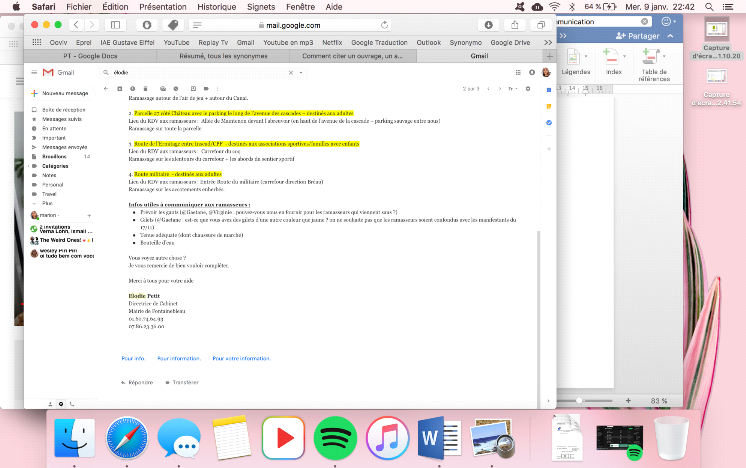This screenshot has width=746, height=468.
Task: Open the Safari share button
Action: tap(514, 25)
